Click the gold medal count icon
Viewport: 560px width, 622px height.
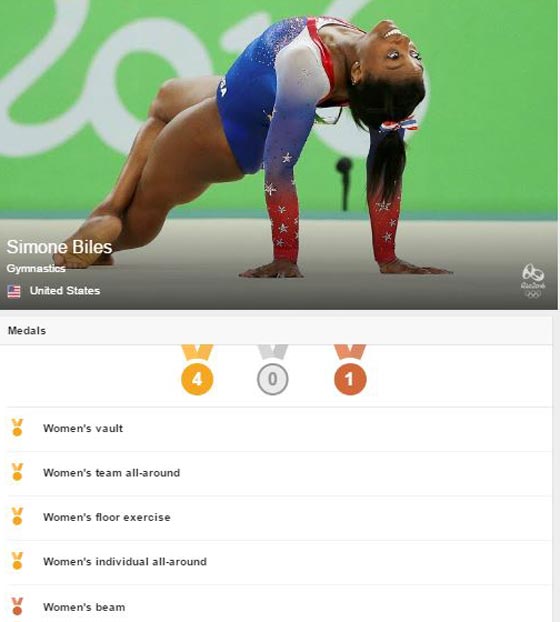click(197, 370)
